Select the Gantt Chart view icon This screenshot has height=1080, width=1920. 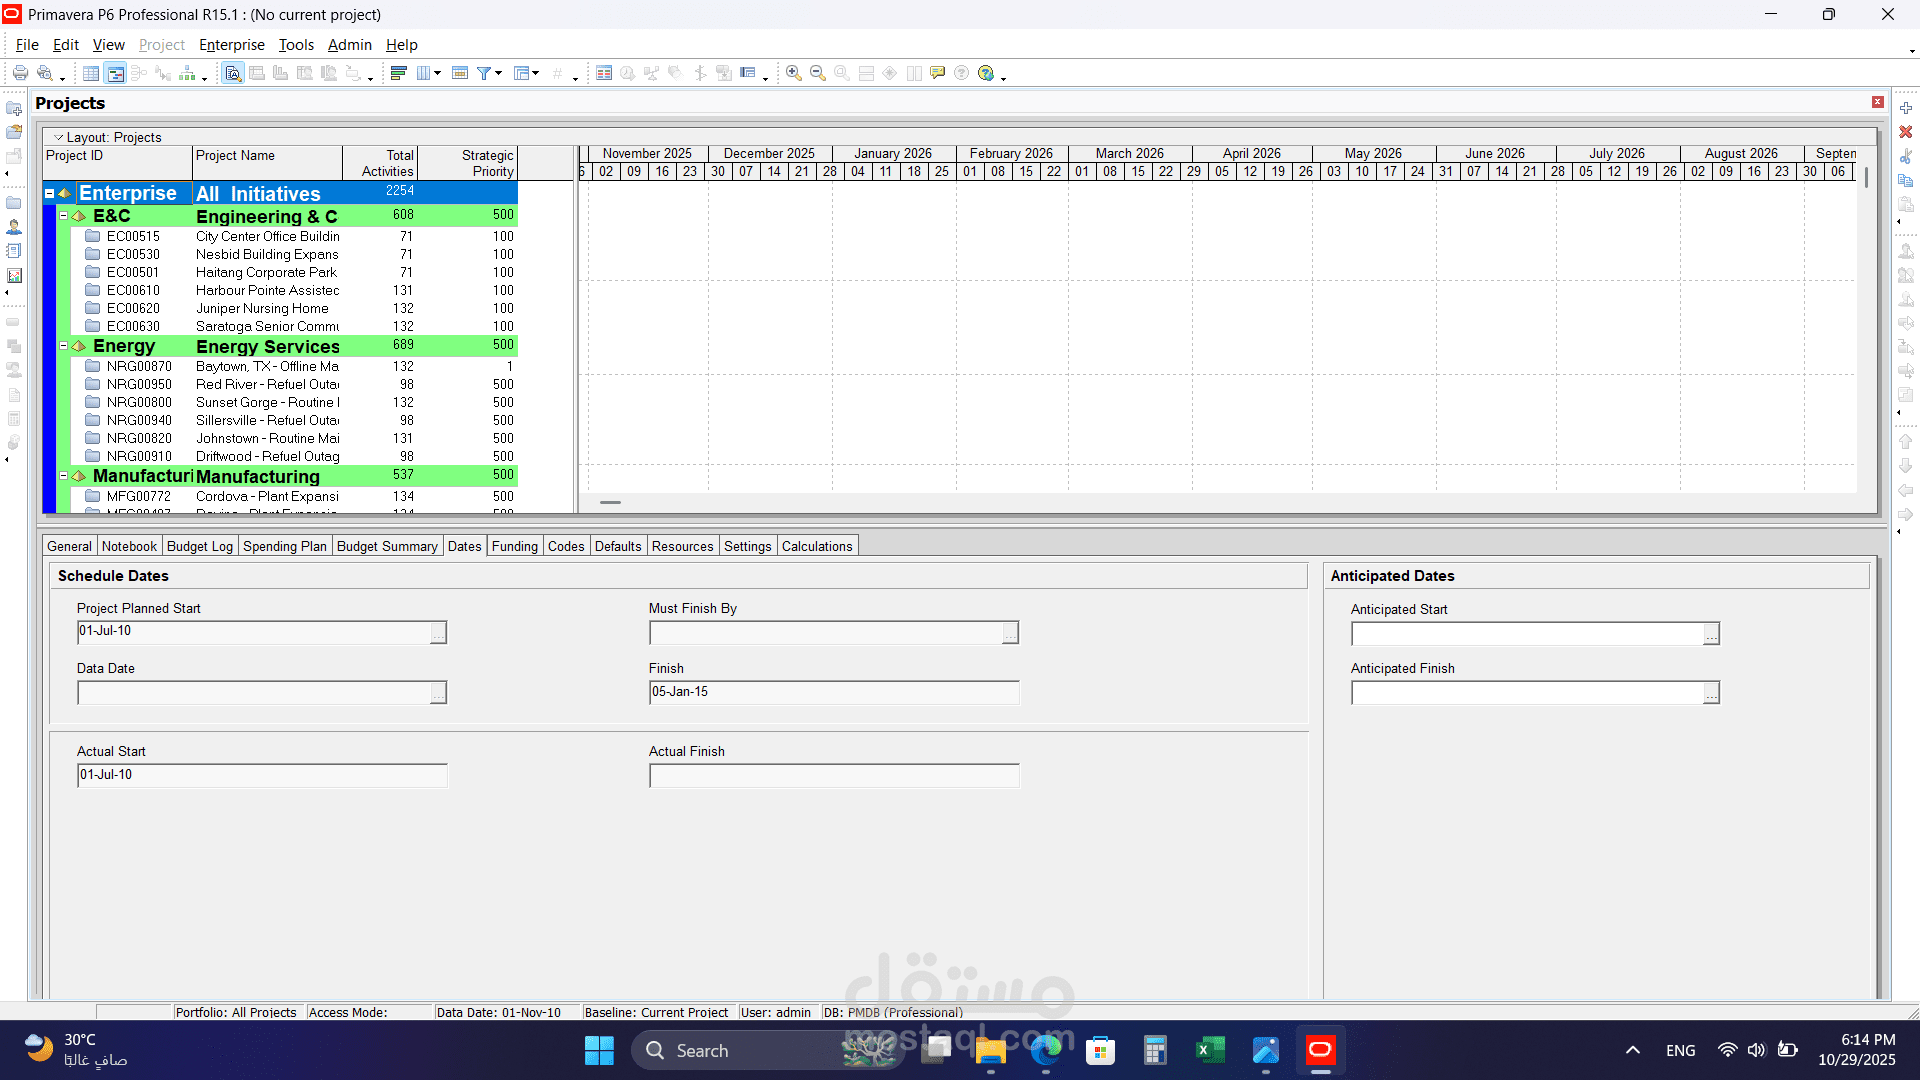coord(115,73)
